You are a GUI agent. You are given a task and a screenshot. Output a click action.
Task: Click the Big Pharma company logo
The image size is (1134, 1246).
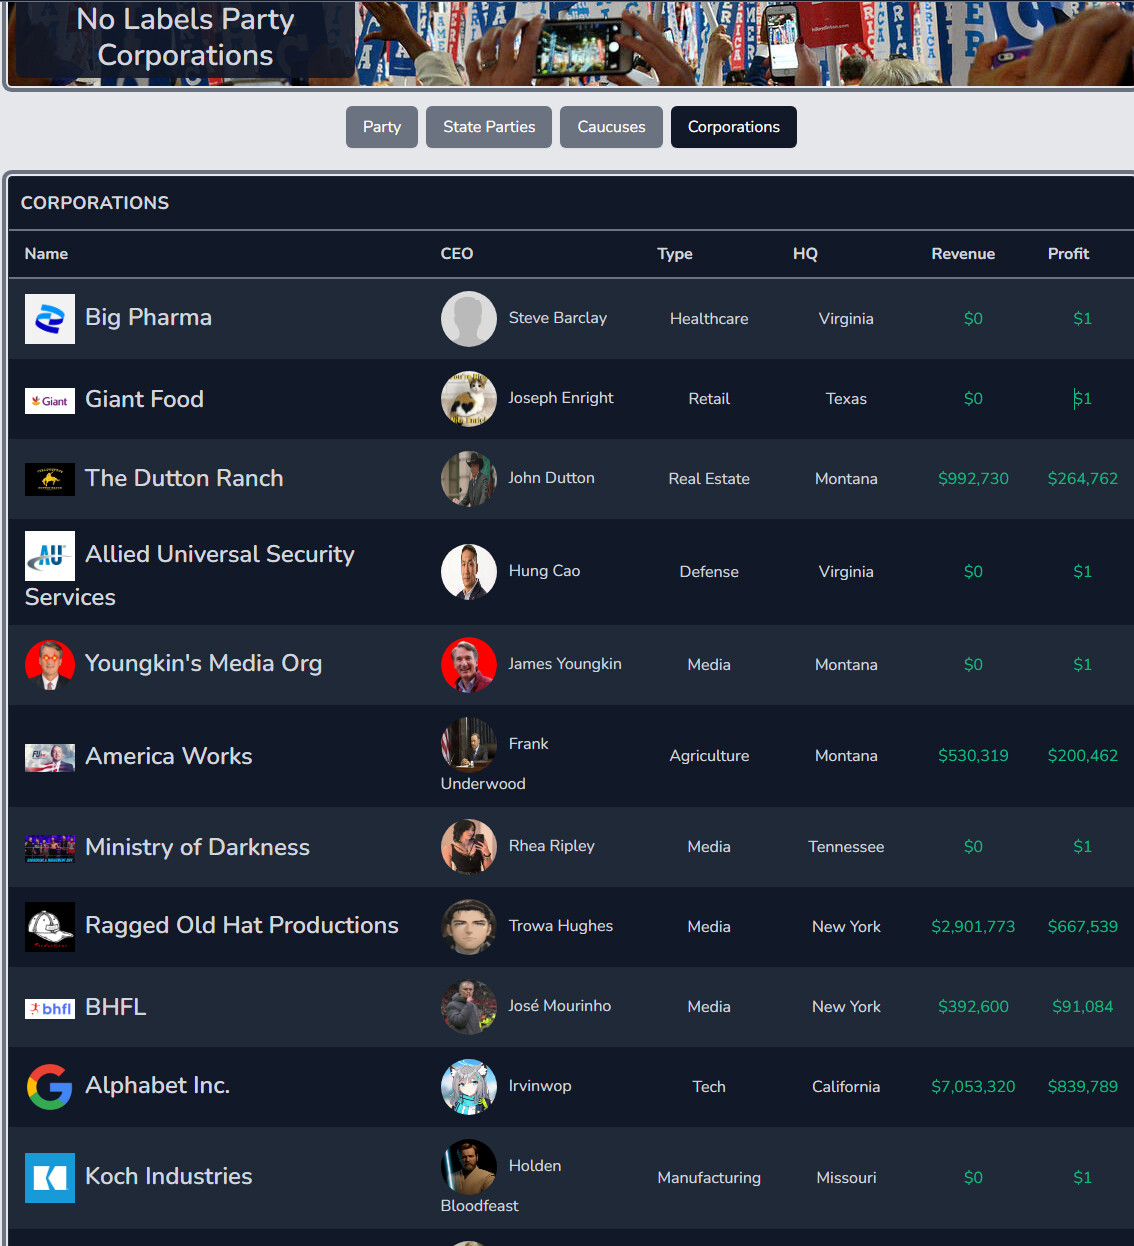pyautogui.click(x=50, y=319)
